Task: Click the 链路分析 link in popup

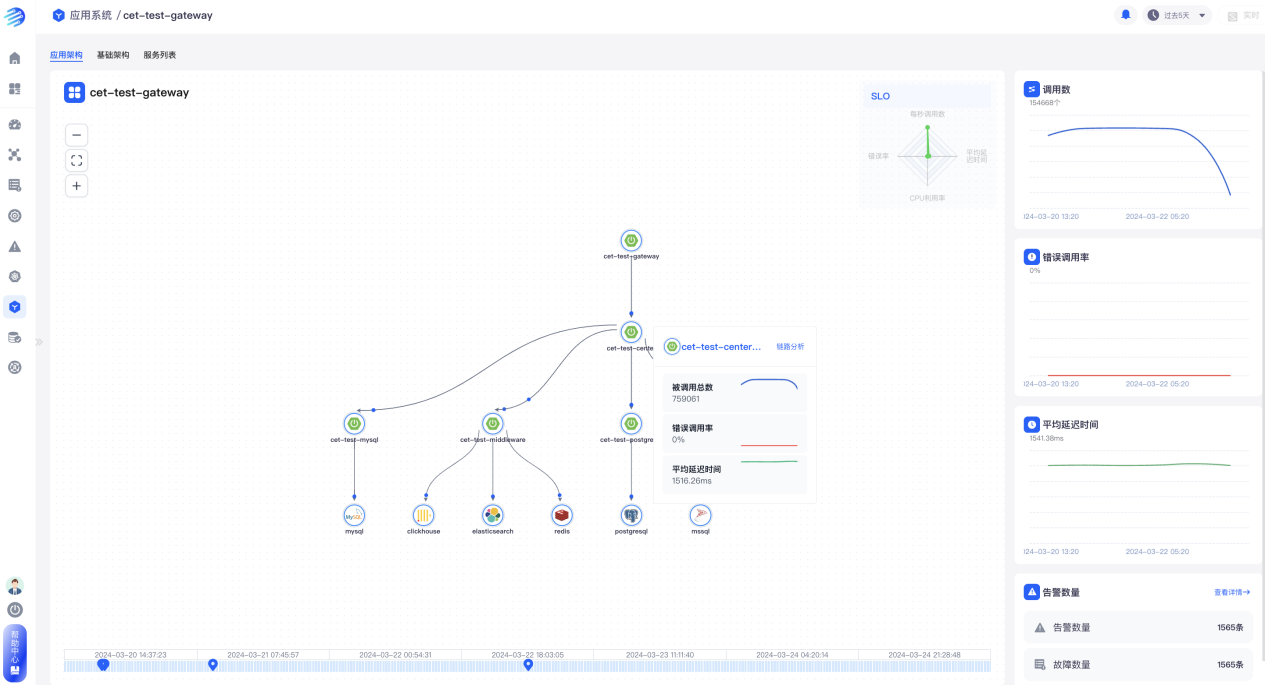Action: (x=790, y=347)
